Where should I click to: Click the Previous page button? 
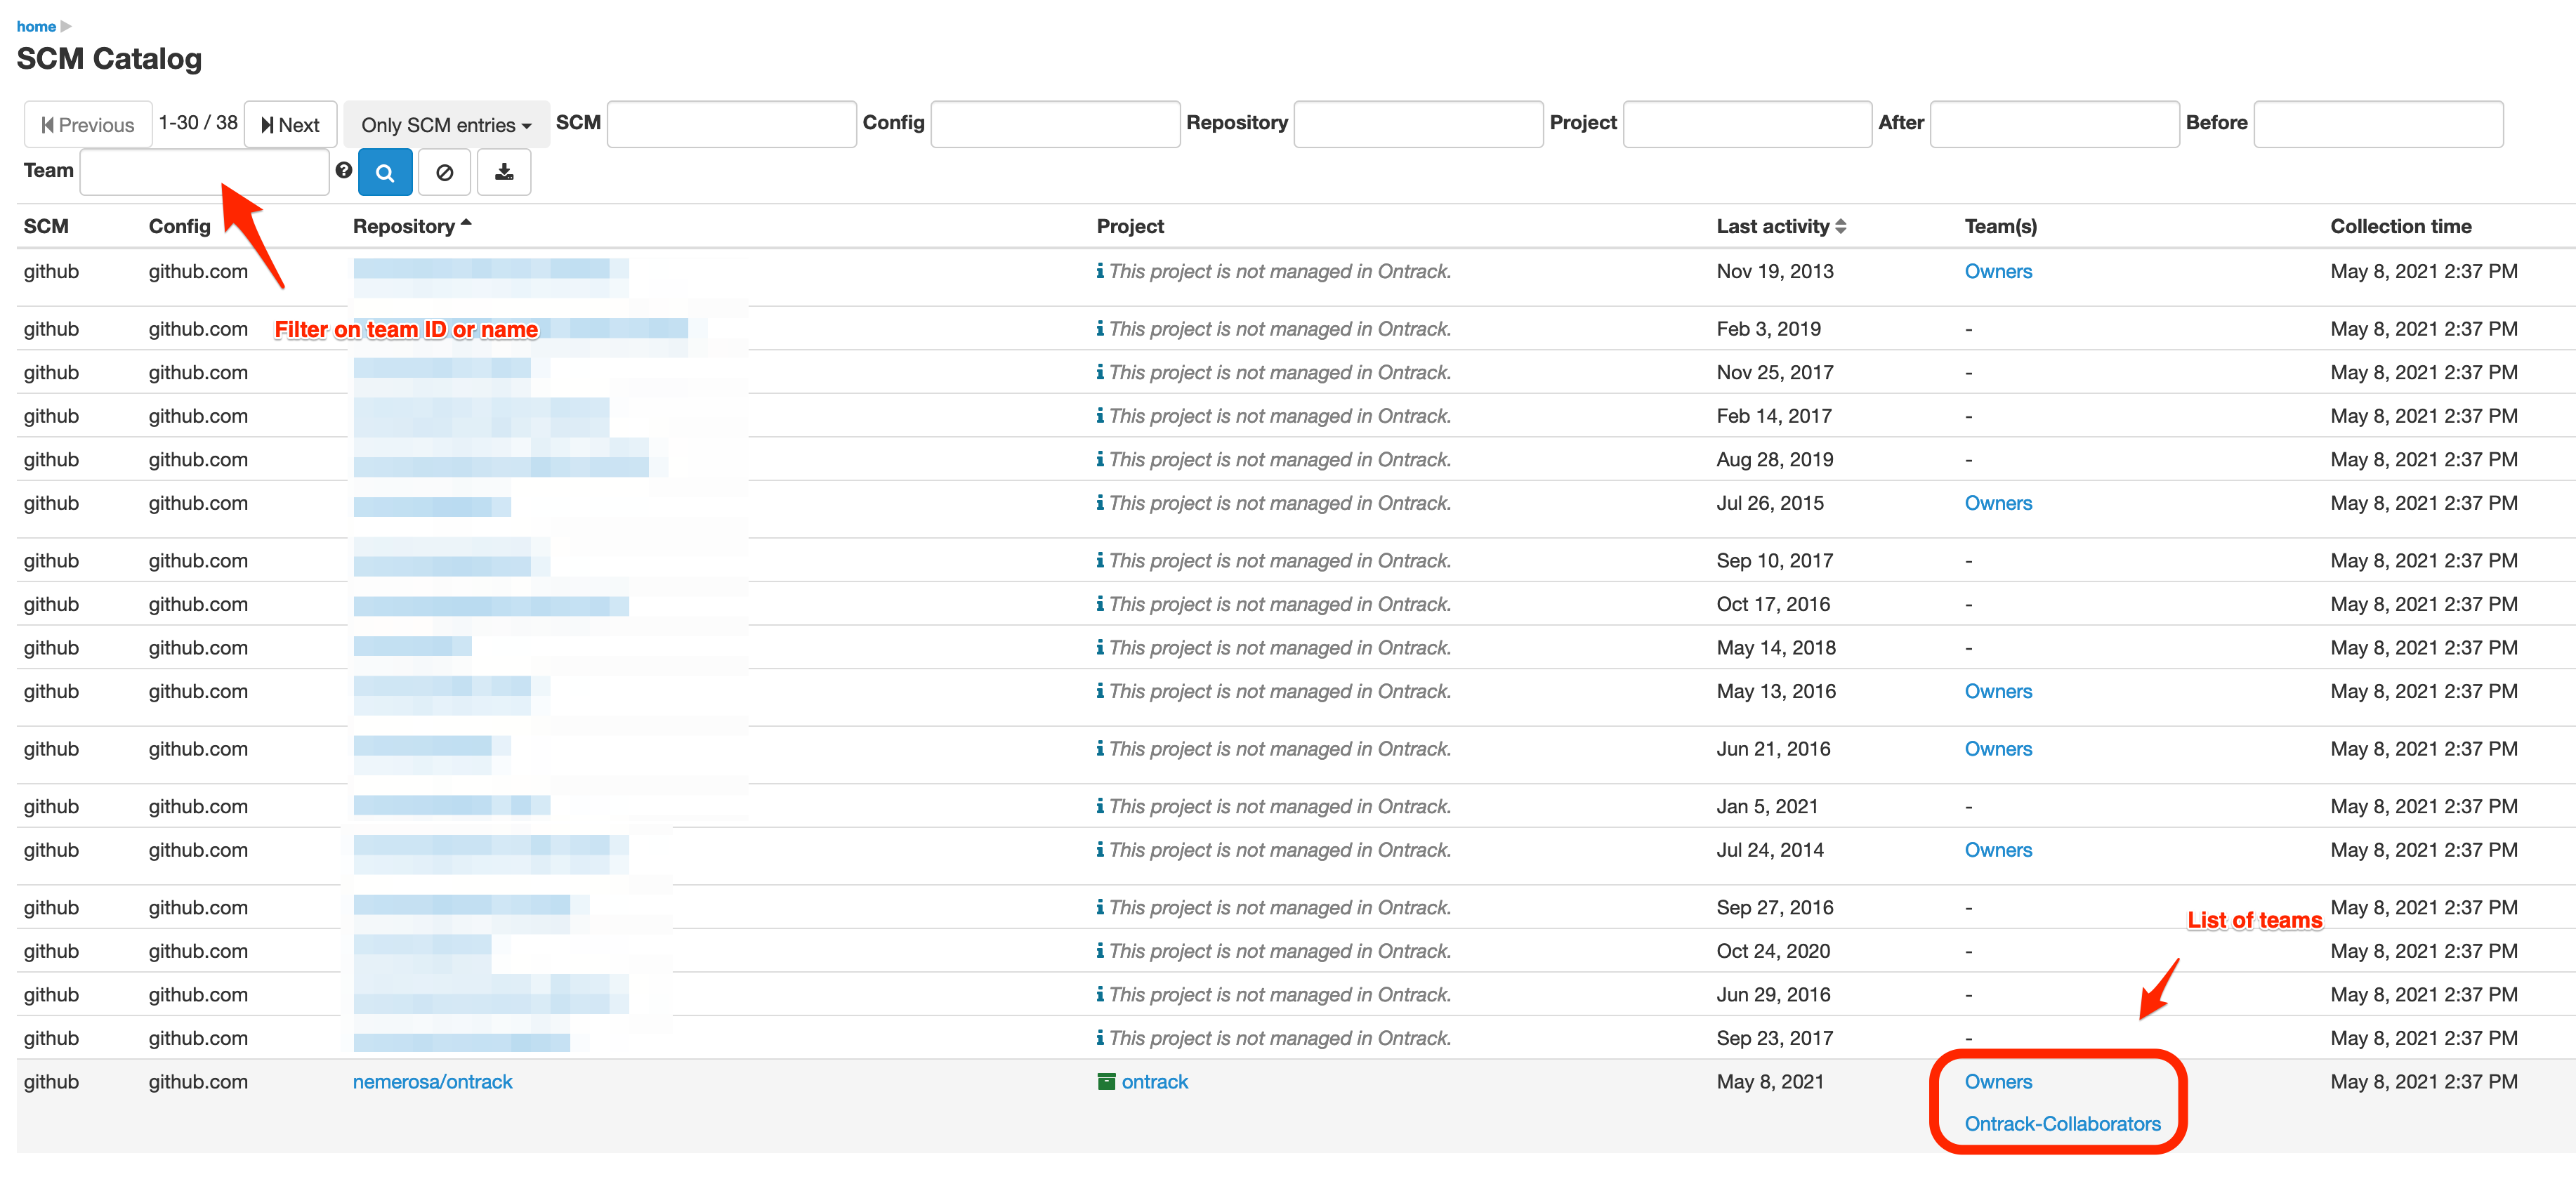pos(88,125)
